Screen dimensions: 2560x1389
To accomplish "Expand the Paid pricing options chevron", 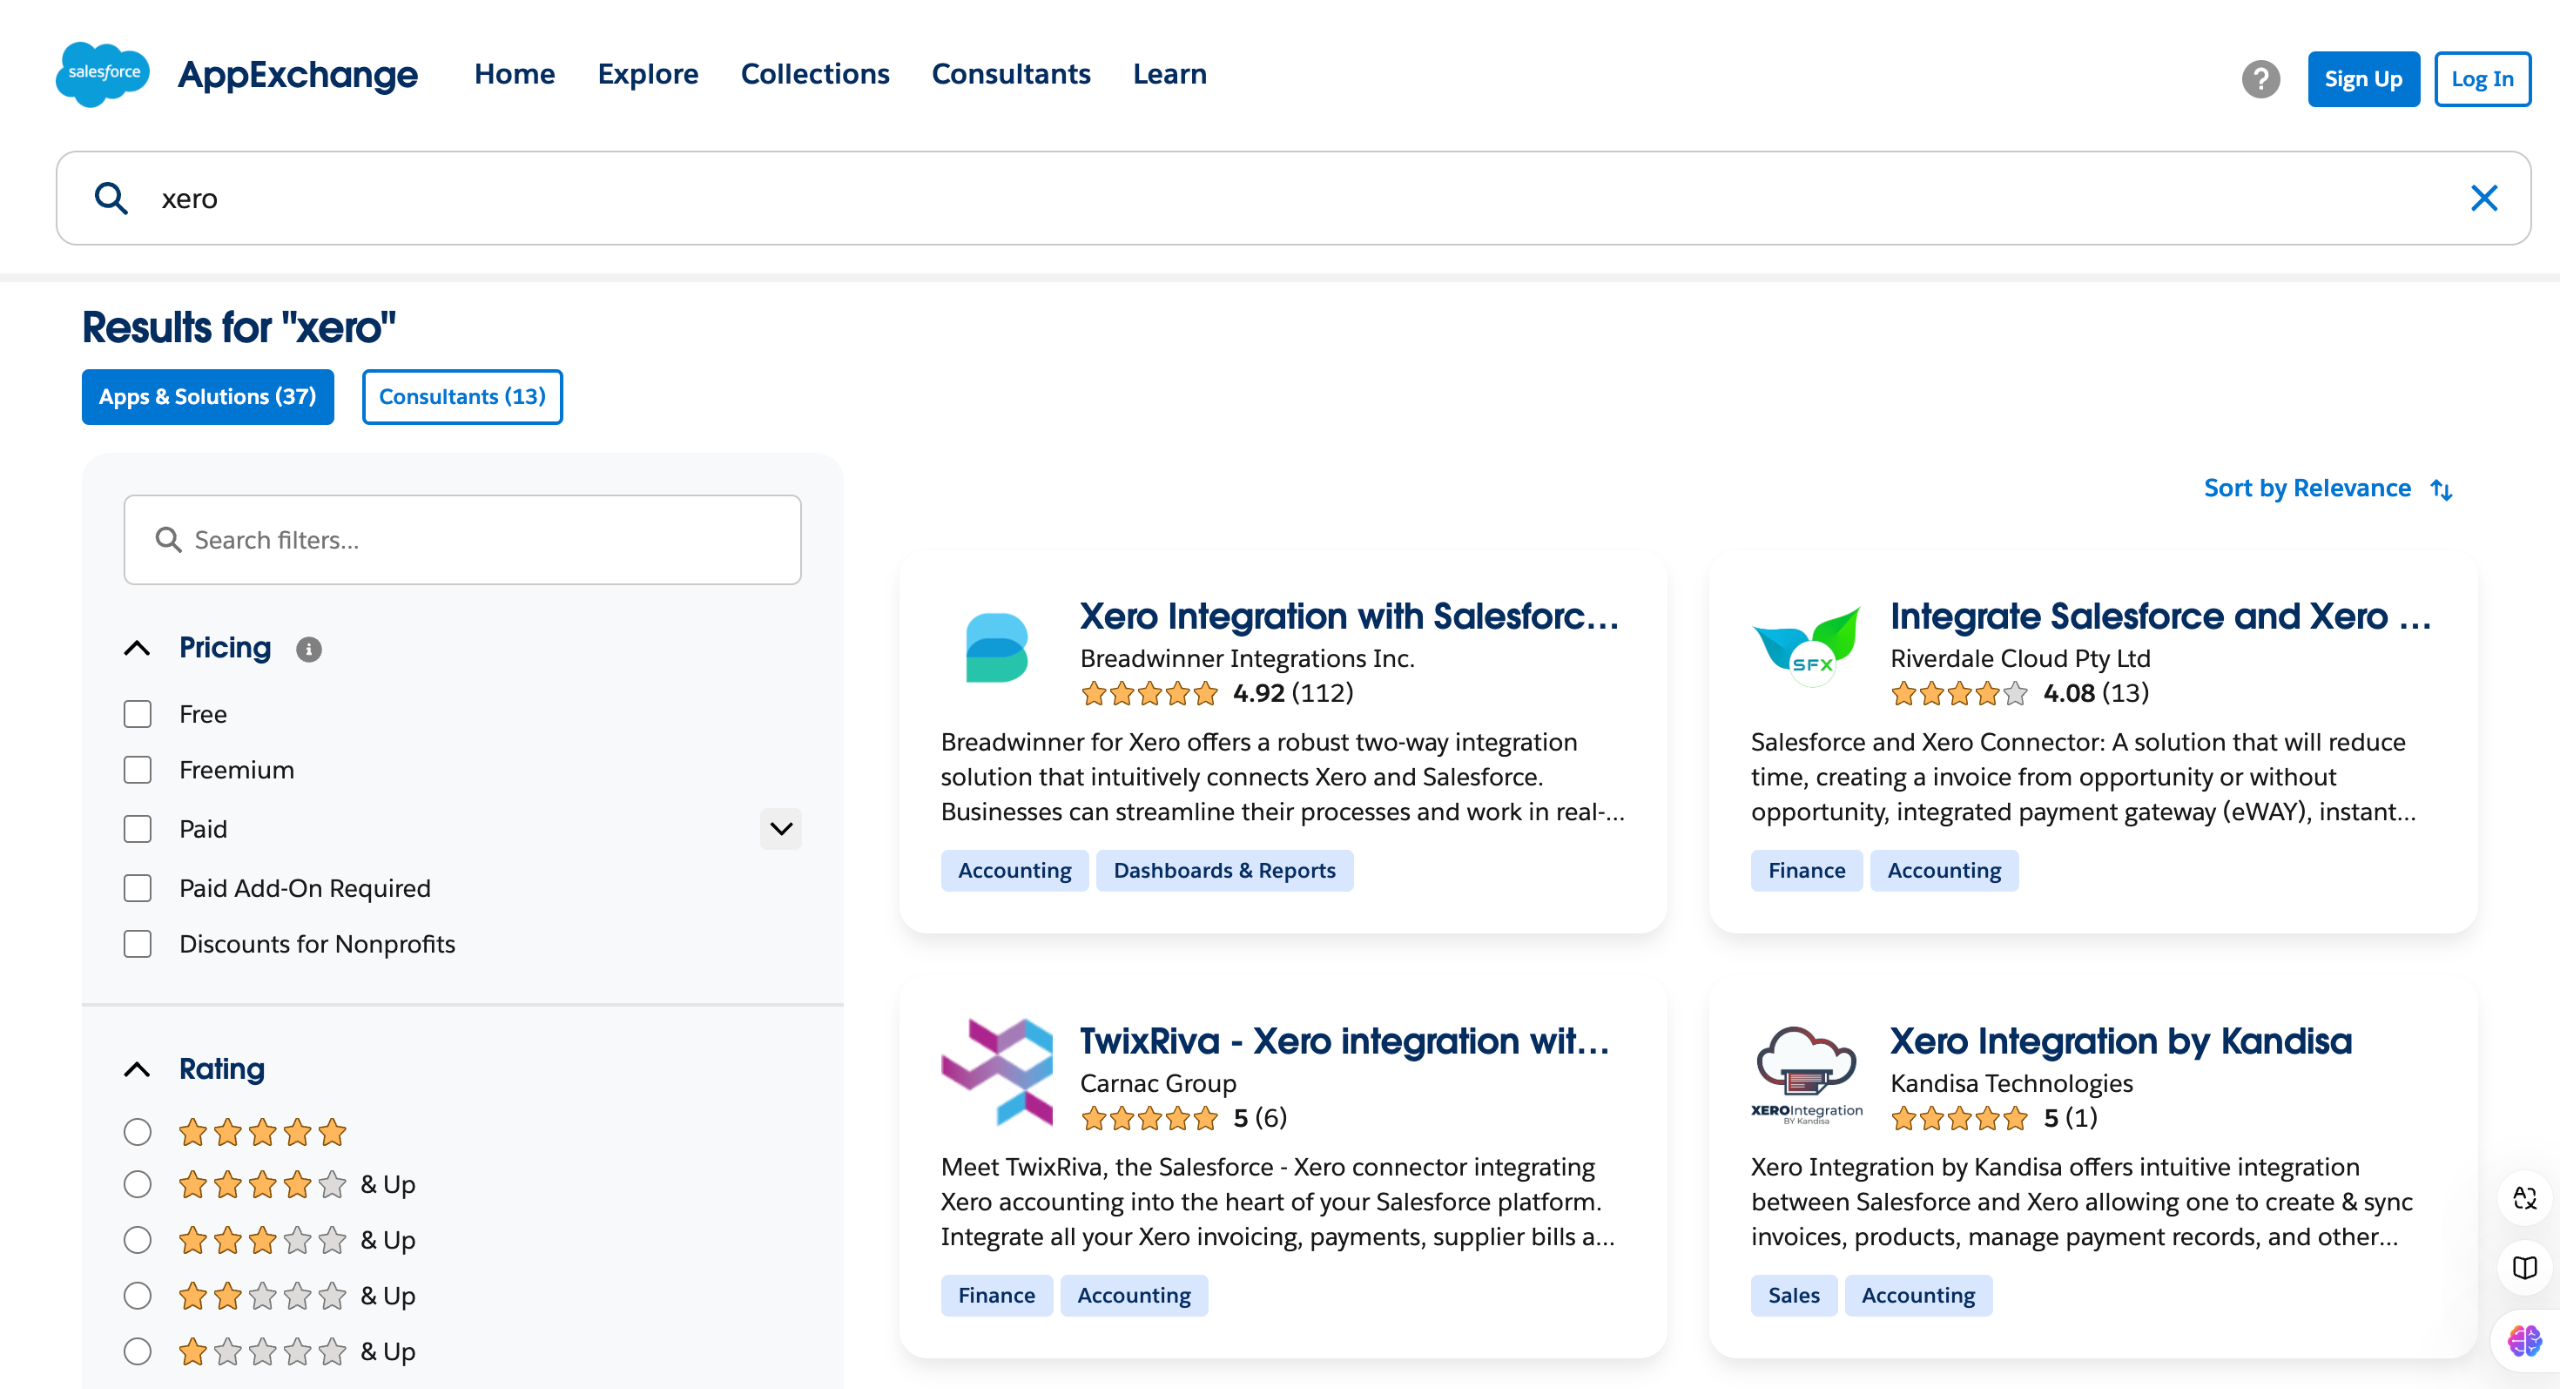I will pos(780,829).
